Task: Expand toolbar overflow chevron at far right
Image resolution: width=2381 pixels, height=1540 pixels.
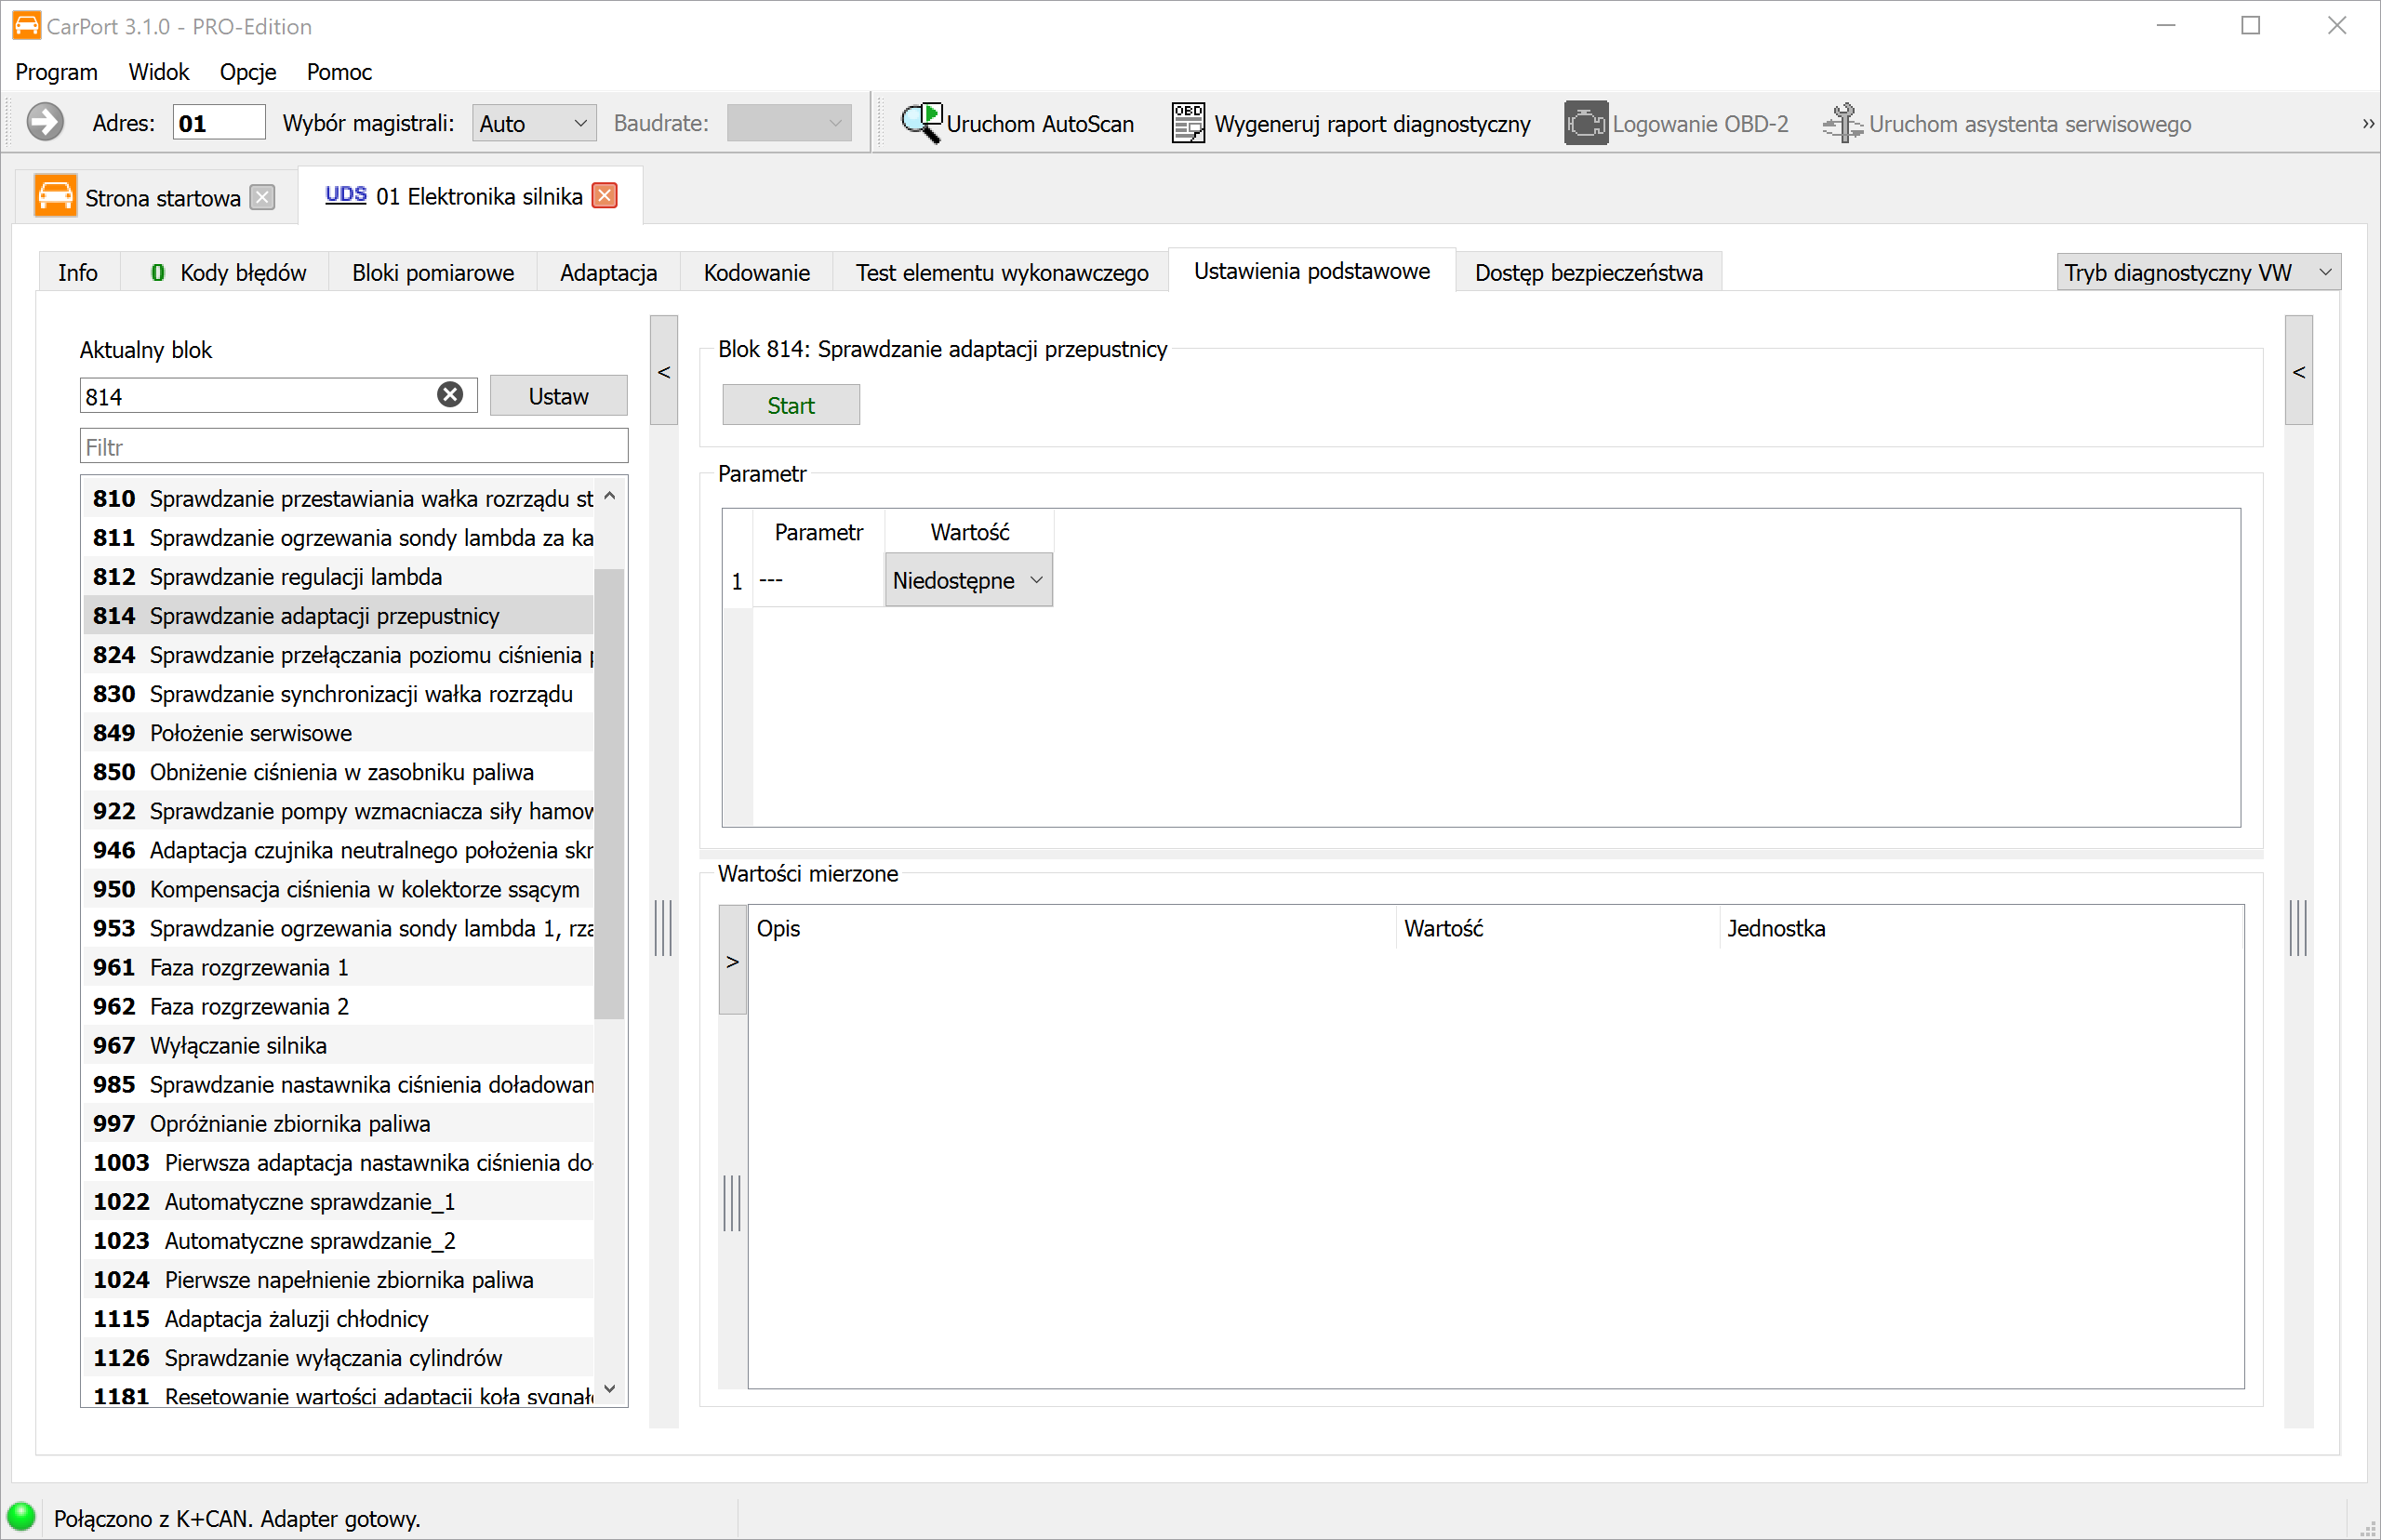Action: click(2367, 124)
